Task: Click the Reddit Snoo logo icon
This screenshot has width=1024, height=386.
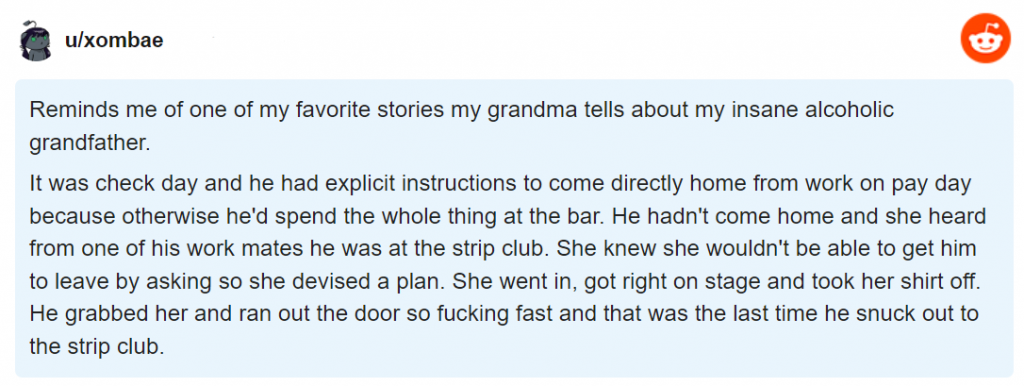Action: [x=985, y=39]
